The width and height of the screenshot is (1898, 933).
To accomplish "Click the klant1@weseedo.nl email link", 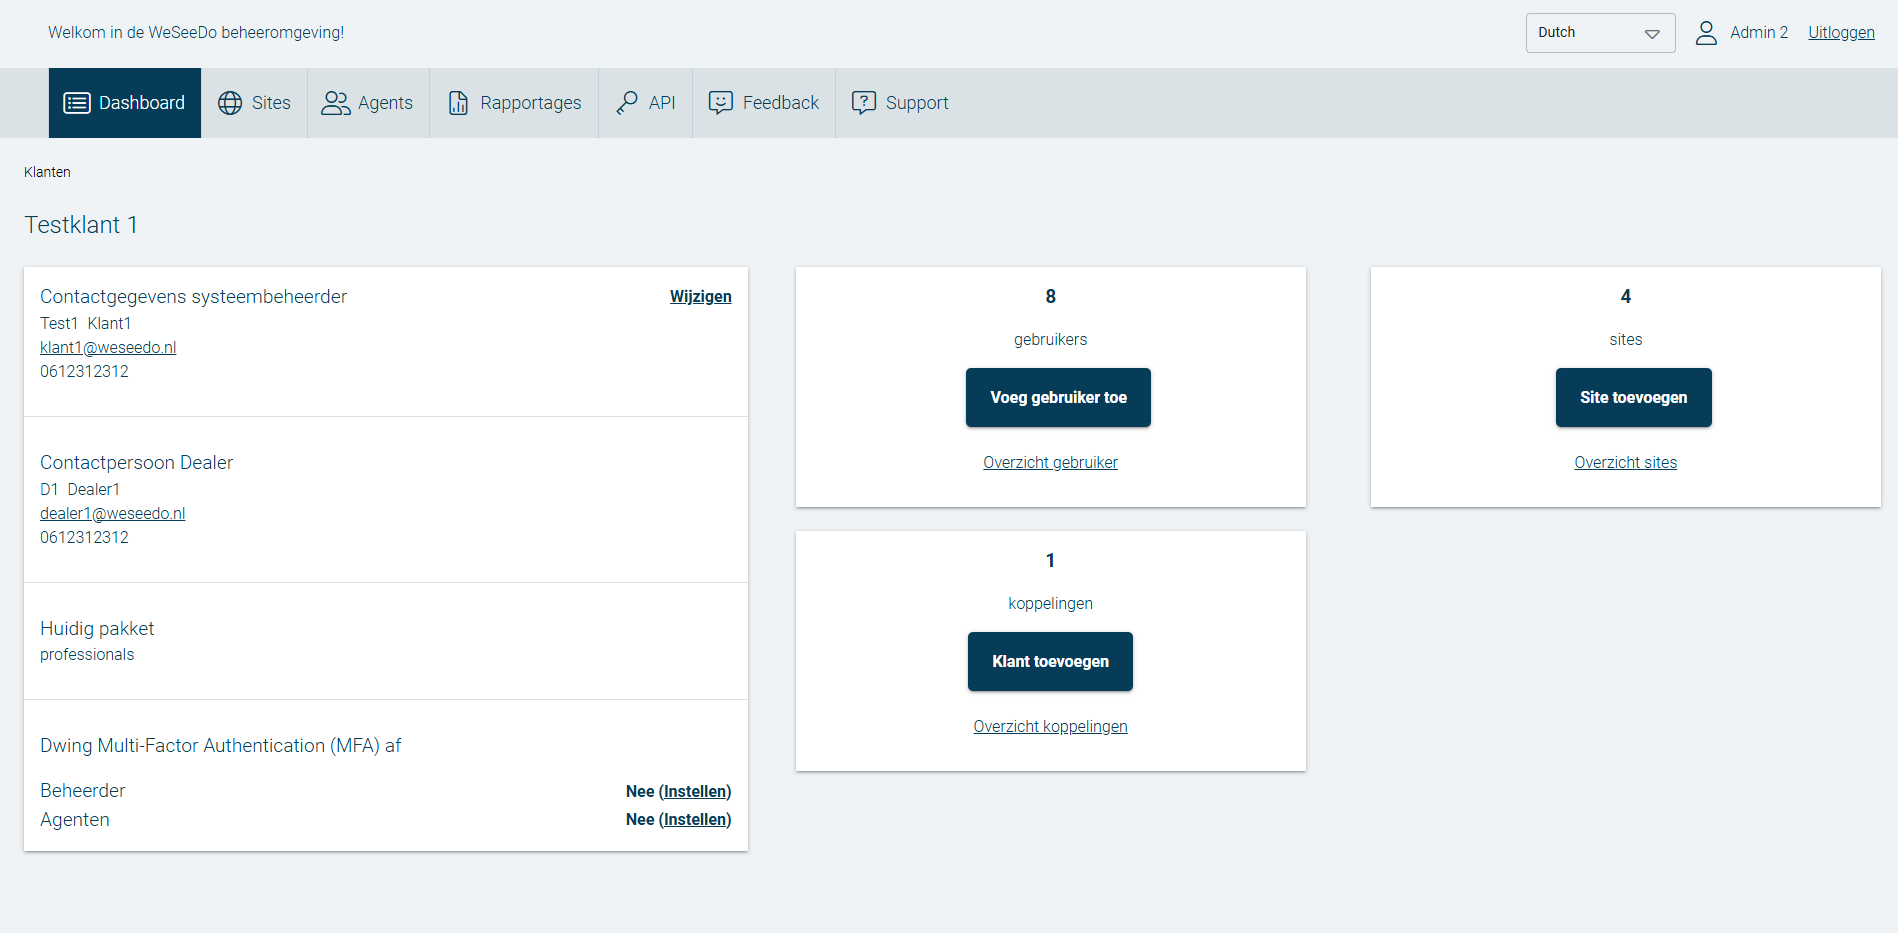I will click(x=108, y=347).
